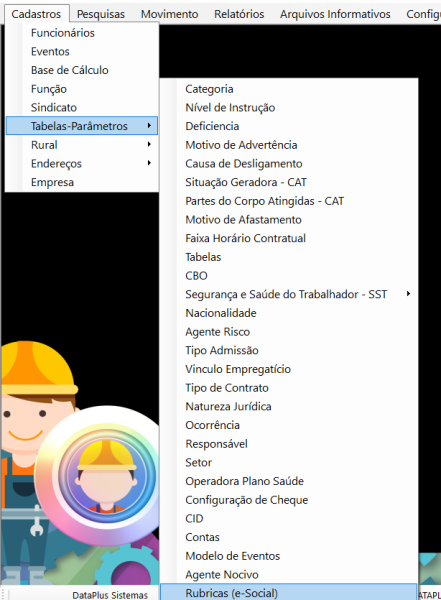Open Configuração de Cheque
The height and width of the screenshot is (600, 441).
[289, 500]
